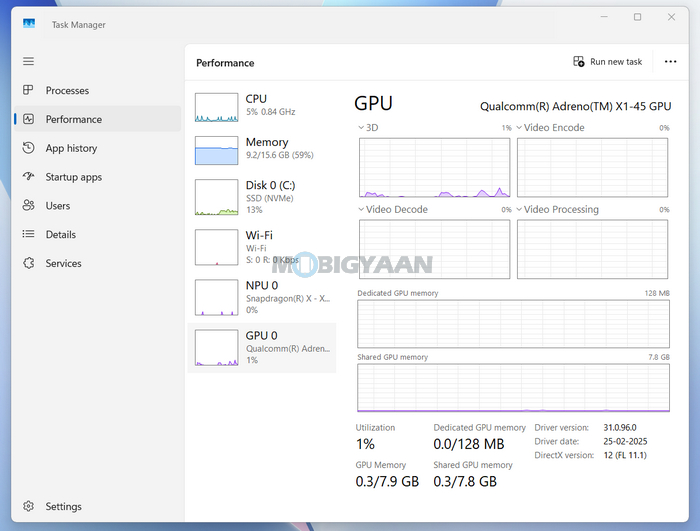Screen dimensions: 700x531
Task: Click the App history clock icon
Action: click(29, 148)
